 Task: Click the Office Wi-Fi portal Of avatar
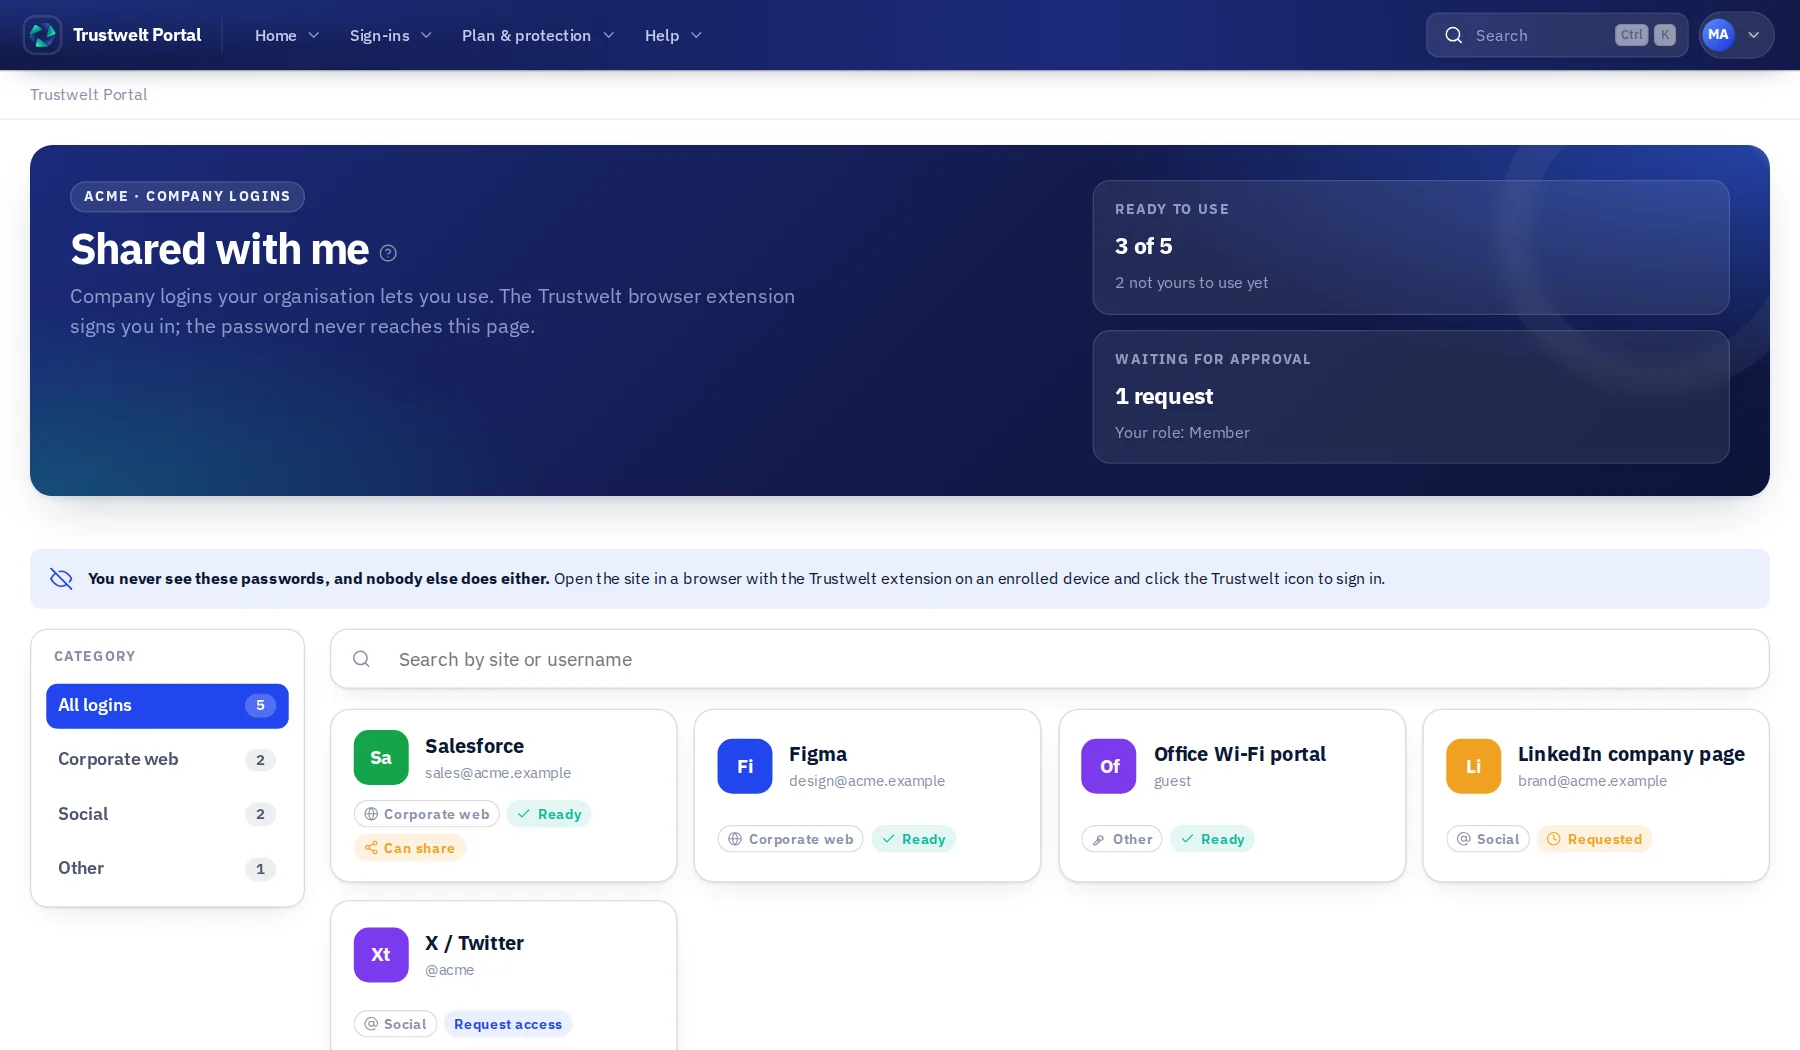[1109, 766]
